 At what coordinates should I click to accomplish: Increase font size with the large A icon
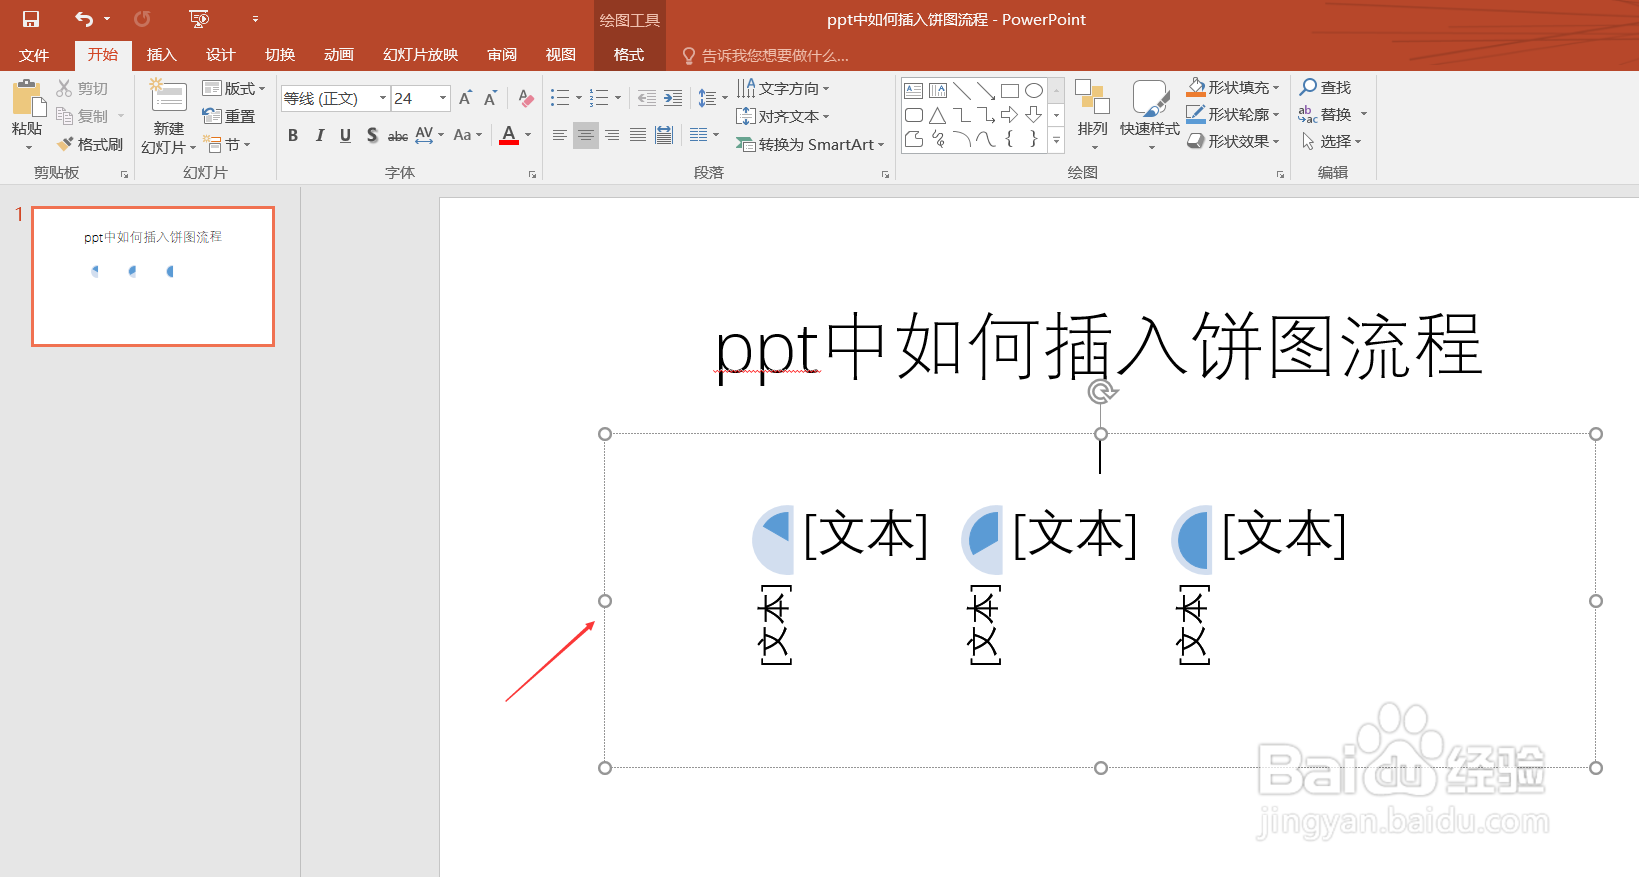(466, 98)
